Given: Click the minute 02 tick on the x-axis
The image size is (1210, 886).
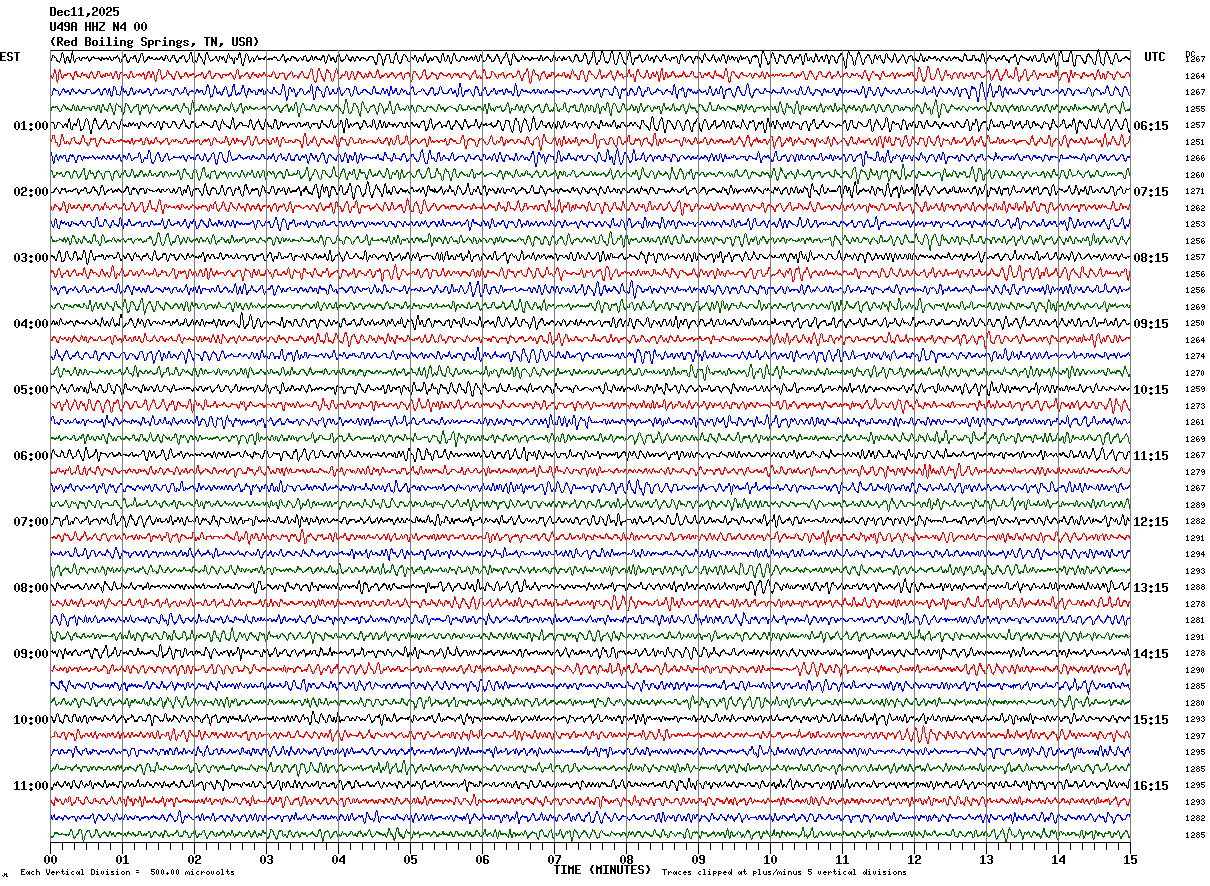Looking at the screenshot, I should point(194,859).
